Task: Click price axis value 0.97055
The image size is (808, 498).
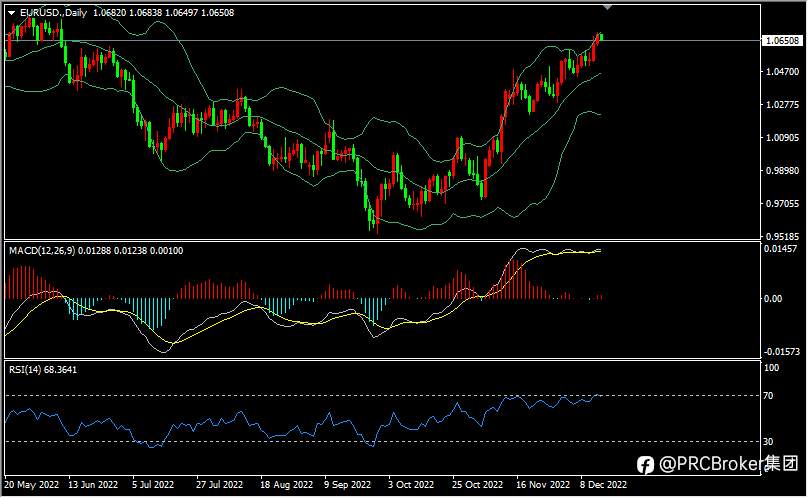Action: [x=782, y=204]
